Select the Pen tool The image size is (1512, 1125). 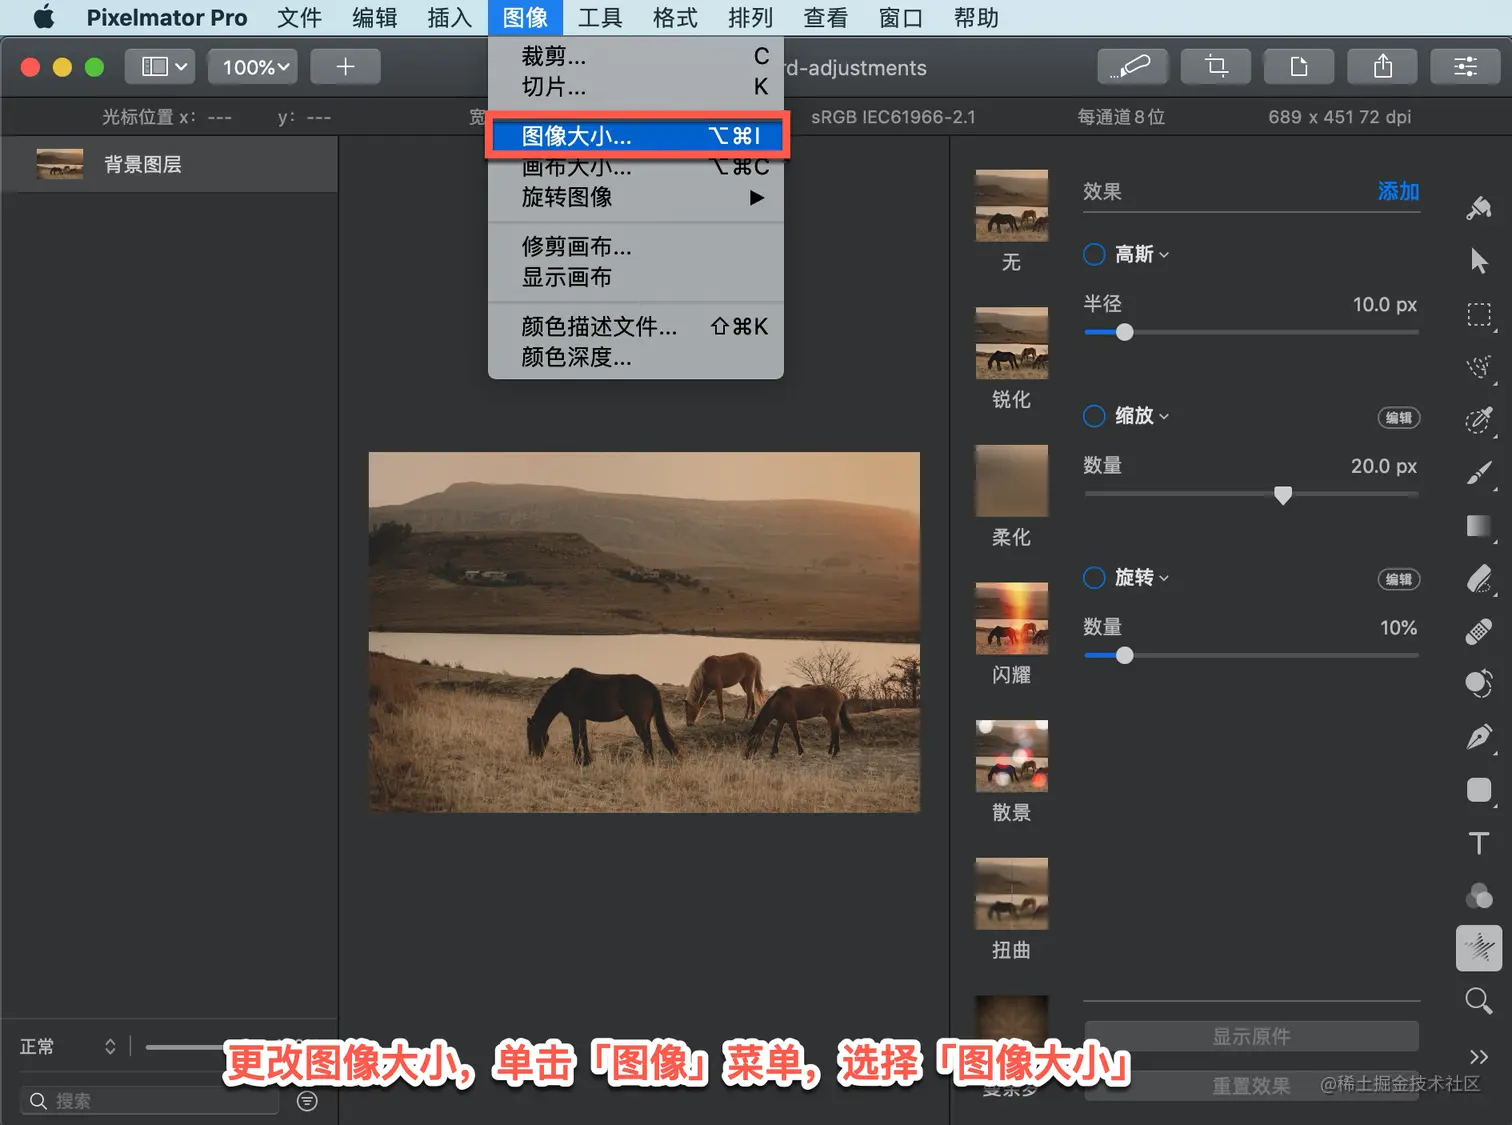click(x=1479, y=737)
